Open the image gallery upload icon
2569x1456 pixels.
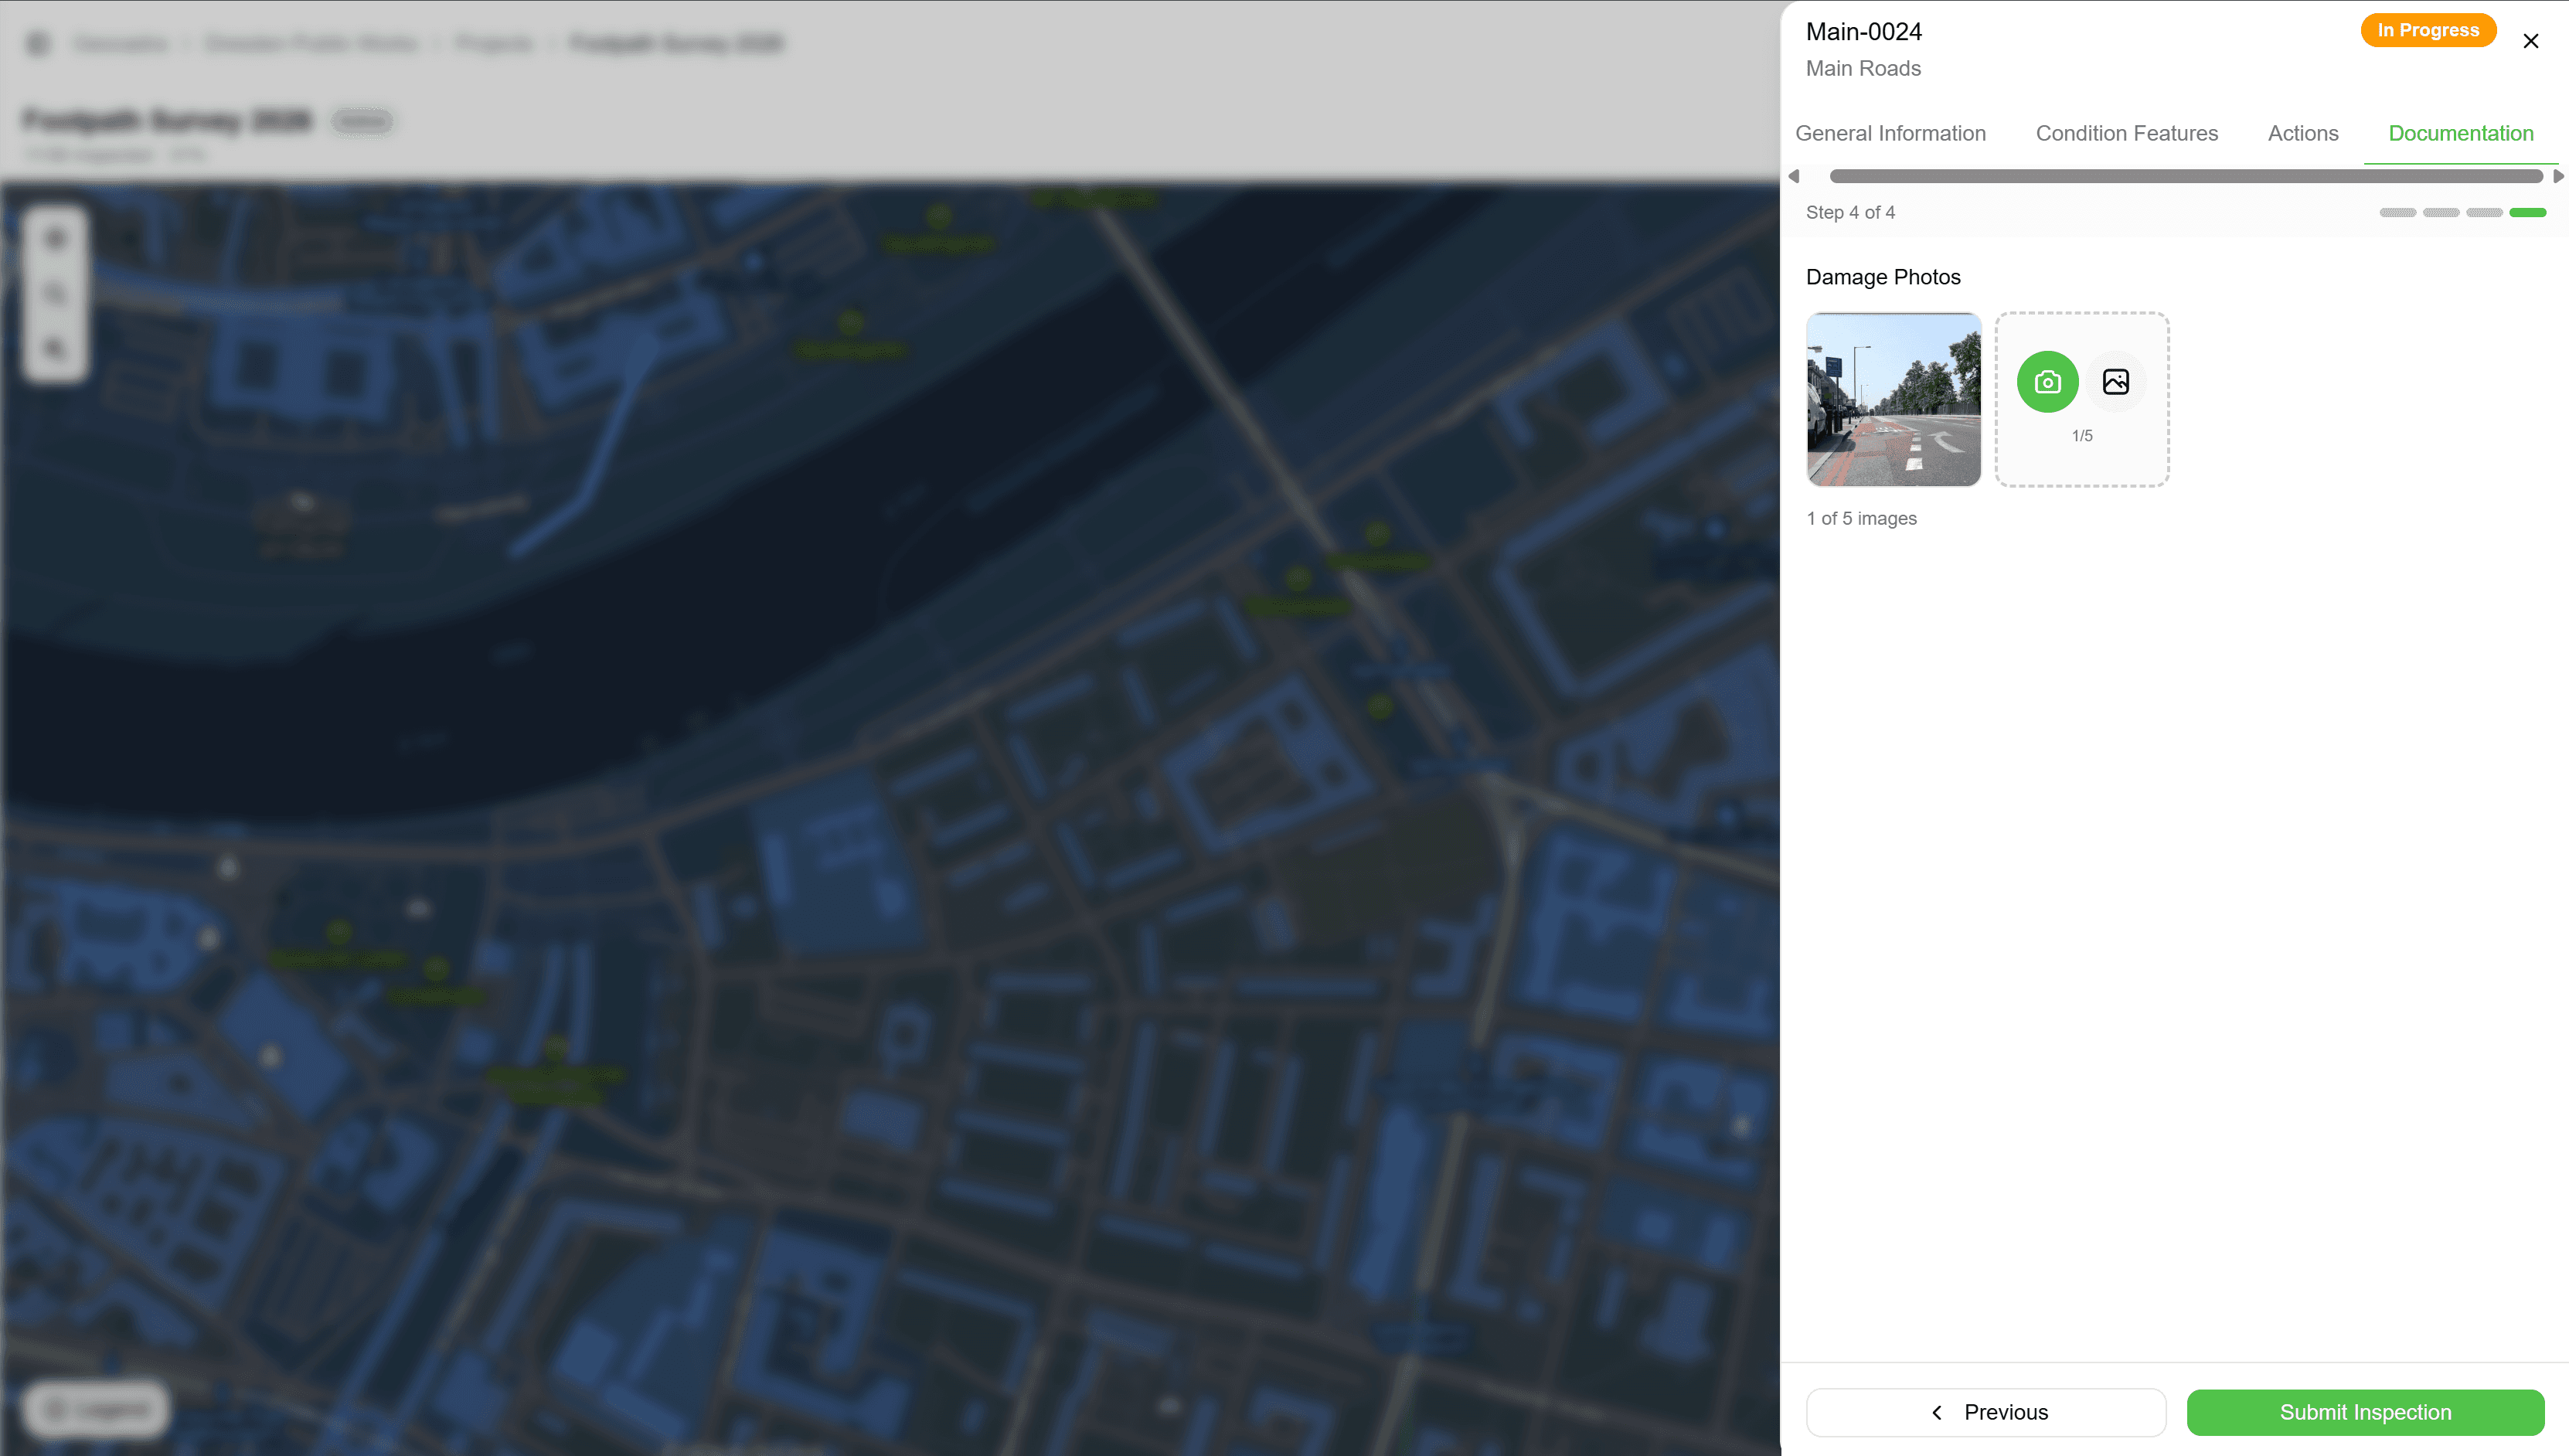2115,382
